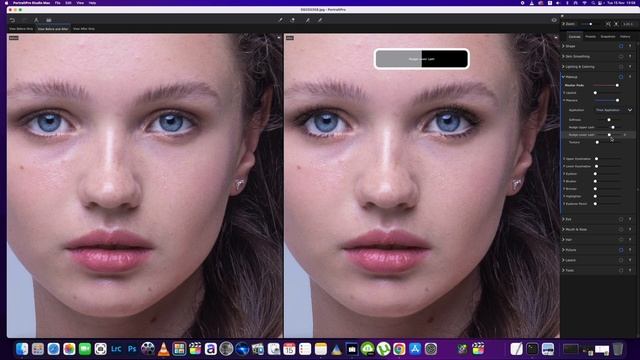
Task: Select View Before Only
Action: (x=21, y=29)
